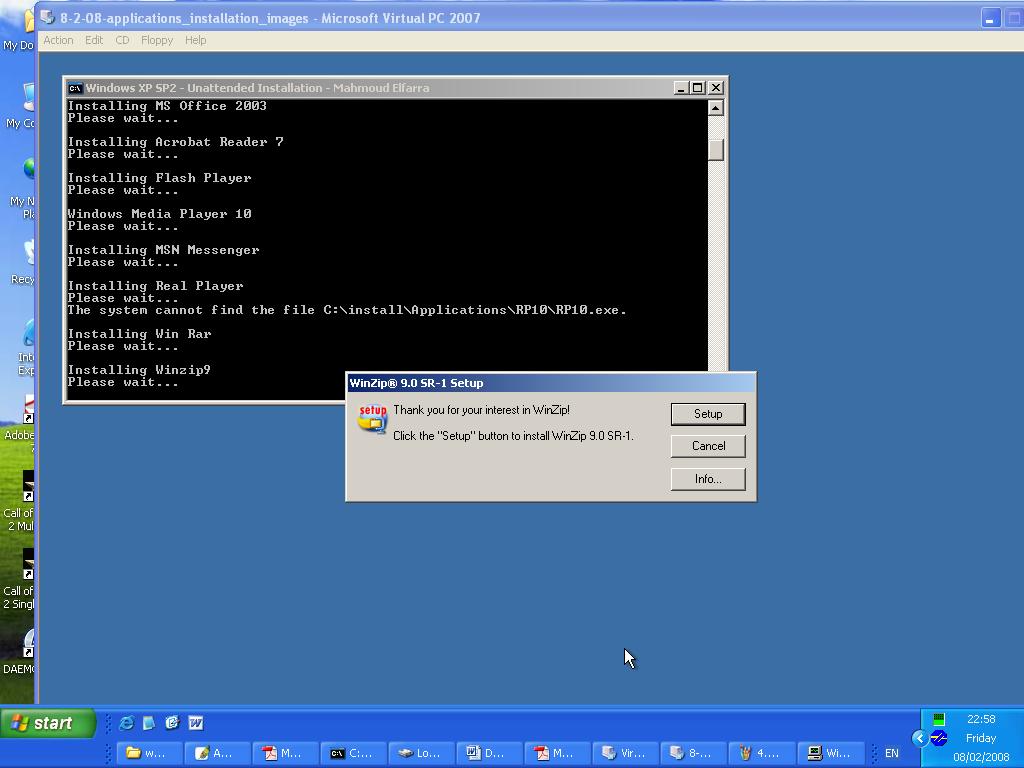This screenshot has height=768, width=1024.
Task: Close the Unattended Installation console window
Action: click(x=716, y=88)
